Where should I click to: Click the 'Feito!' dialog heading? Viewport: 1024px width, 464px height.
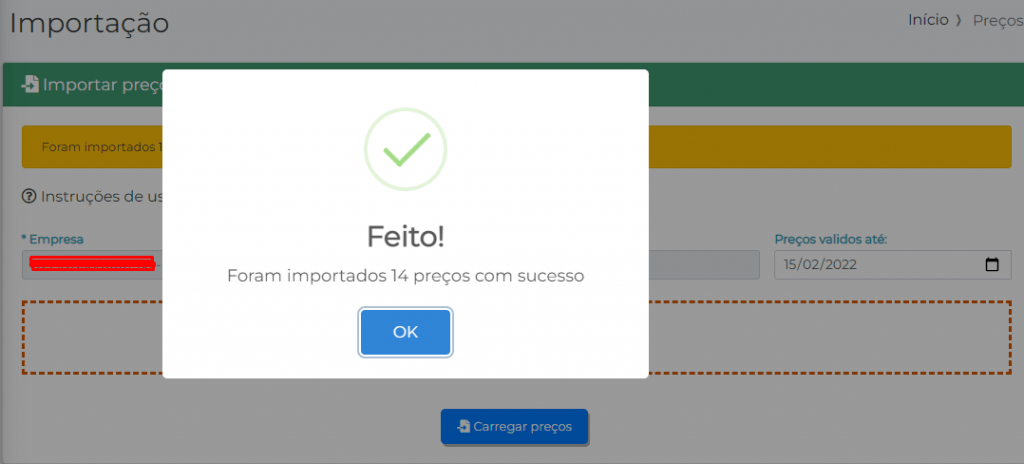pyautogui.click(x=405, y=237)
